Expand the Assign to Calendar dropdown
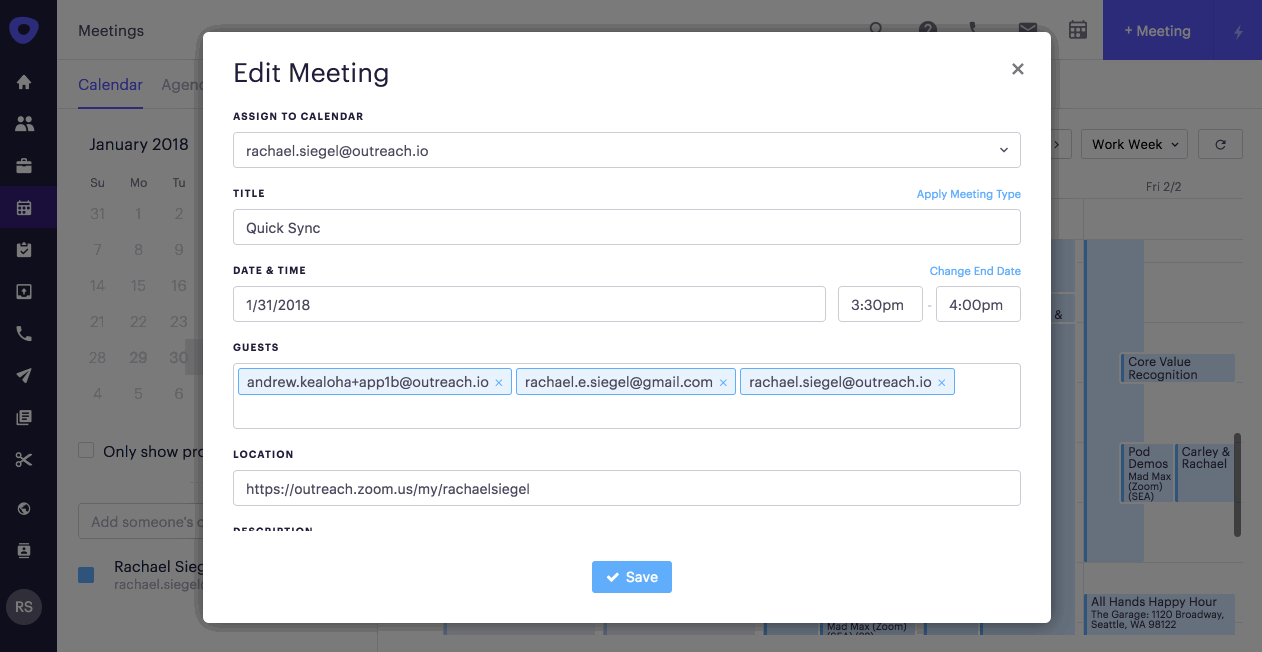 pos(626,150)
